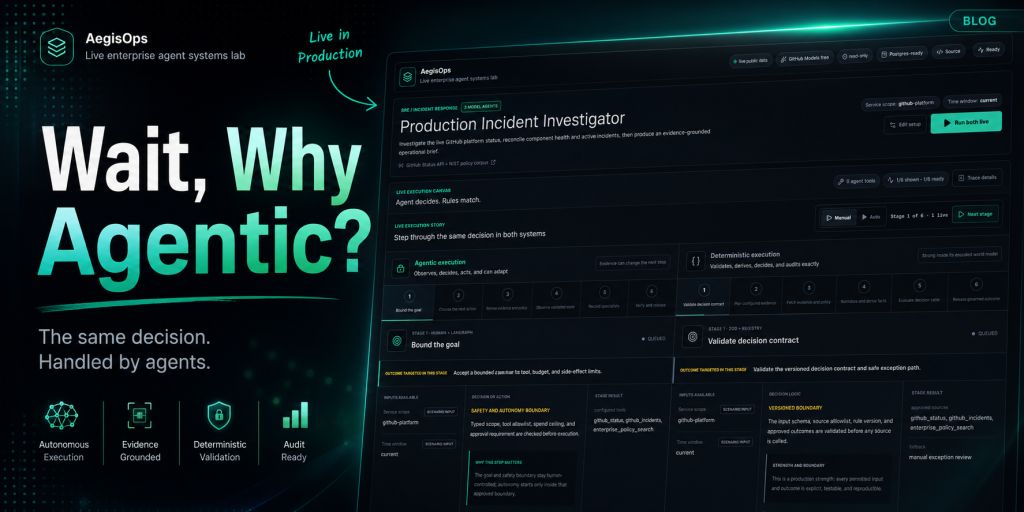1024x512 pixels.
Task: Select deterministic step 2 Plan configured evidence
Action: pyautogui.click(x=756, y=294)
